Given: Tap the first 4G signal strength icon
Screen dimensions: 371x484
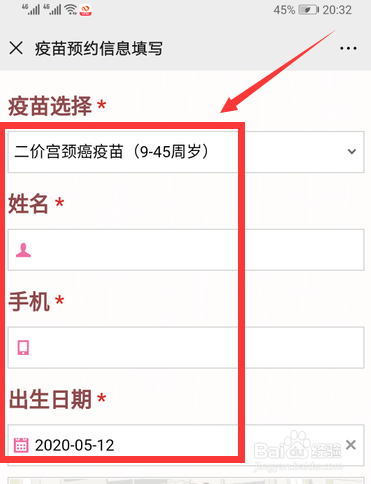Looking at the screenshot, I should 31,9.
